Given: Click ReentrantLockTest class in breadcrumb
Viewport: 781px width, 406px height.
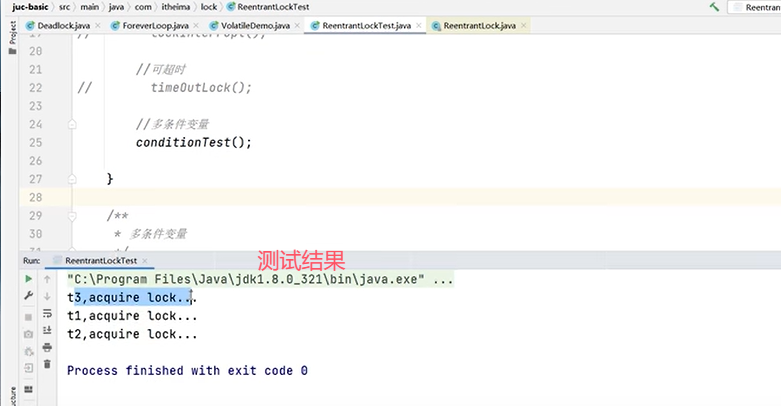Looking at the screenshot, I should click(268, 7).
